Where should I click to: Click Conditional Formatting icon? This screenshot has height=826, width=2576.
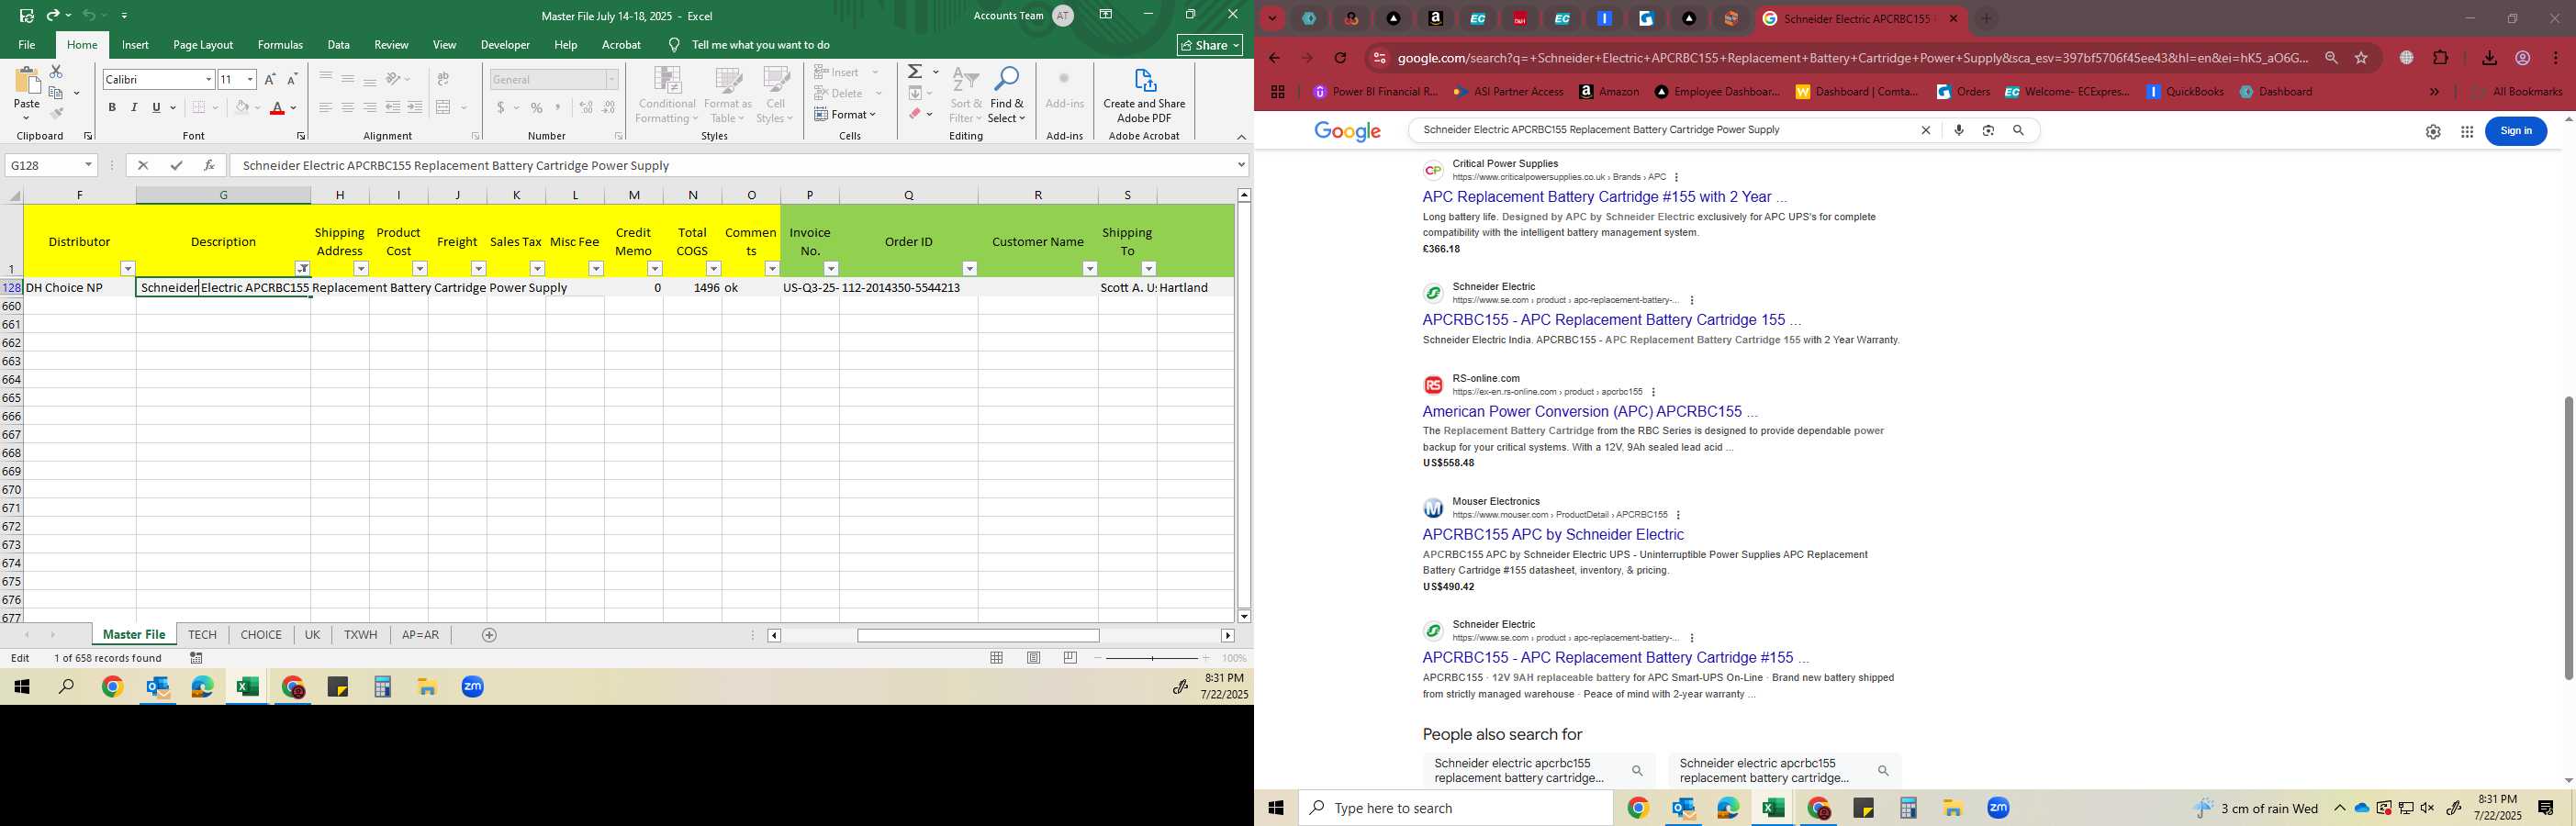click(x=667, y=95)
